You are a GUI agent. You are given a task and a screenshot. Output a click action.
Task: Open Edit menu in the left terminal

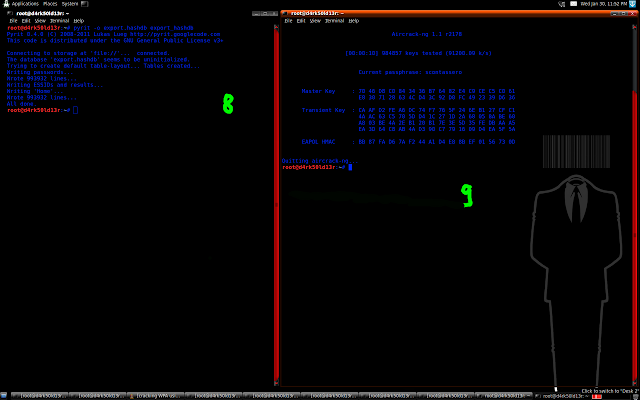coord(26,20)
